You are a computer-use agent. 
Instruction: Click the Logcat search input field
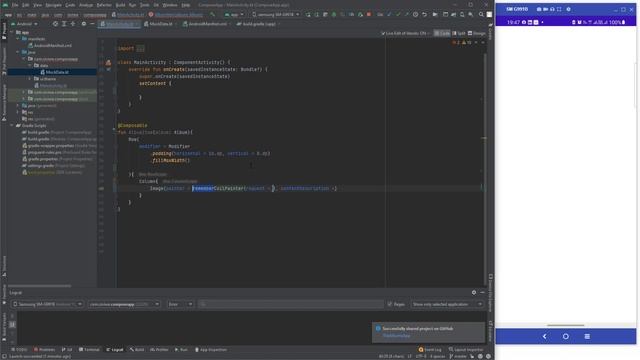click(x=291, y=304)
